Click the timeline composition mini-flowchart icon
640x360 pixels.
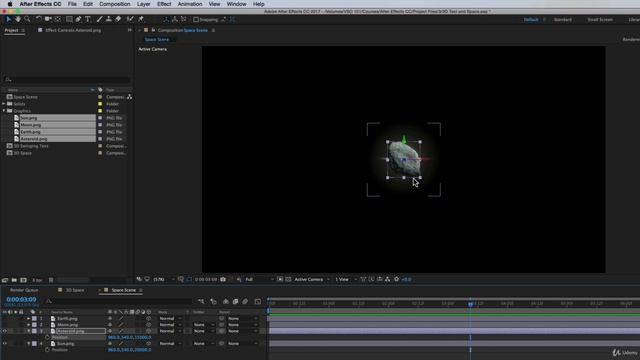(201, 301)
